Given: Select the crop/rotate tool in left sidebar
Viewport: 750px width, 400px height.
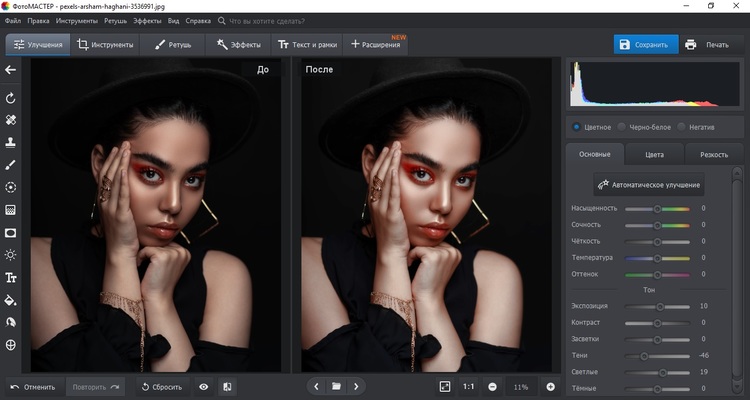Looking at the screenshot, I should (11, 98).
